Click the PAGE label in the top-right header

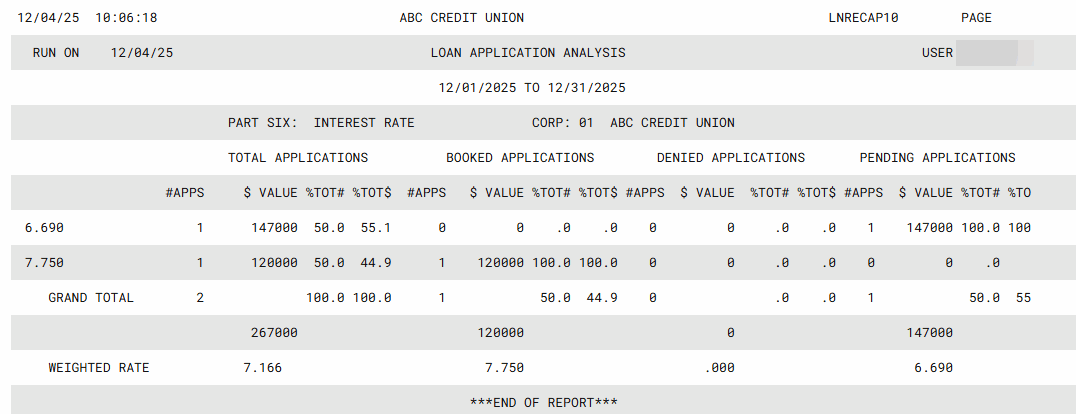pos(976,18)
